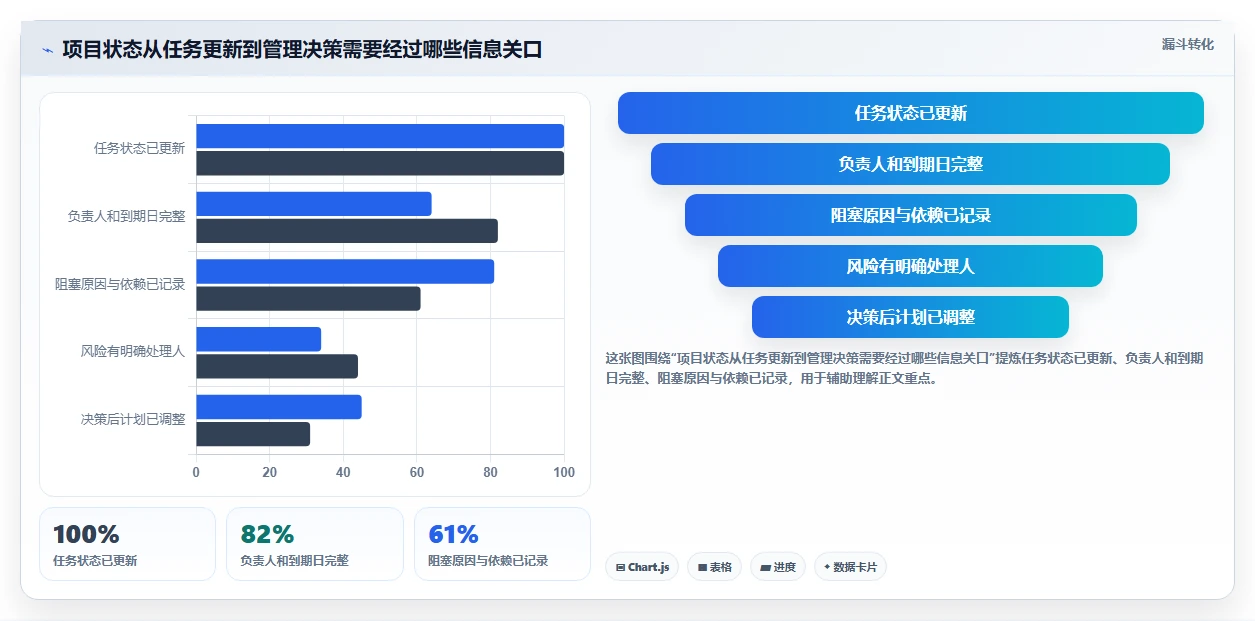1255x621 pixels.
Task: Select the 进度 tag label
Action: pos(785,567)
